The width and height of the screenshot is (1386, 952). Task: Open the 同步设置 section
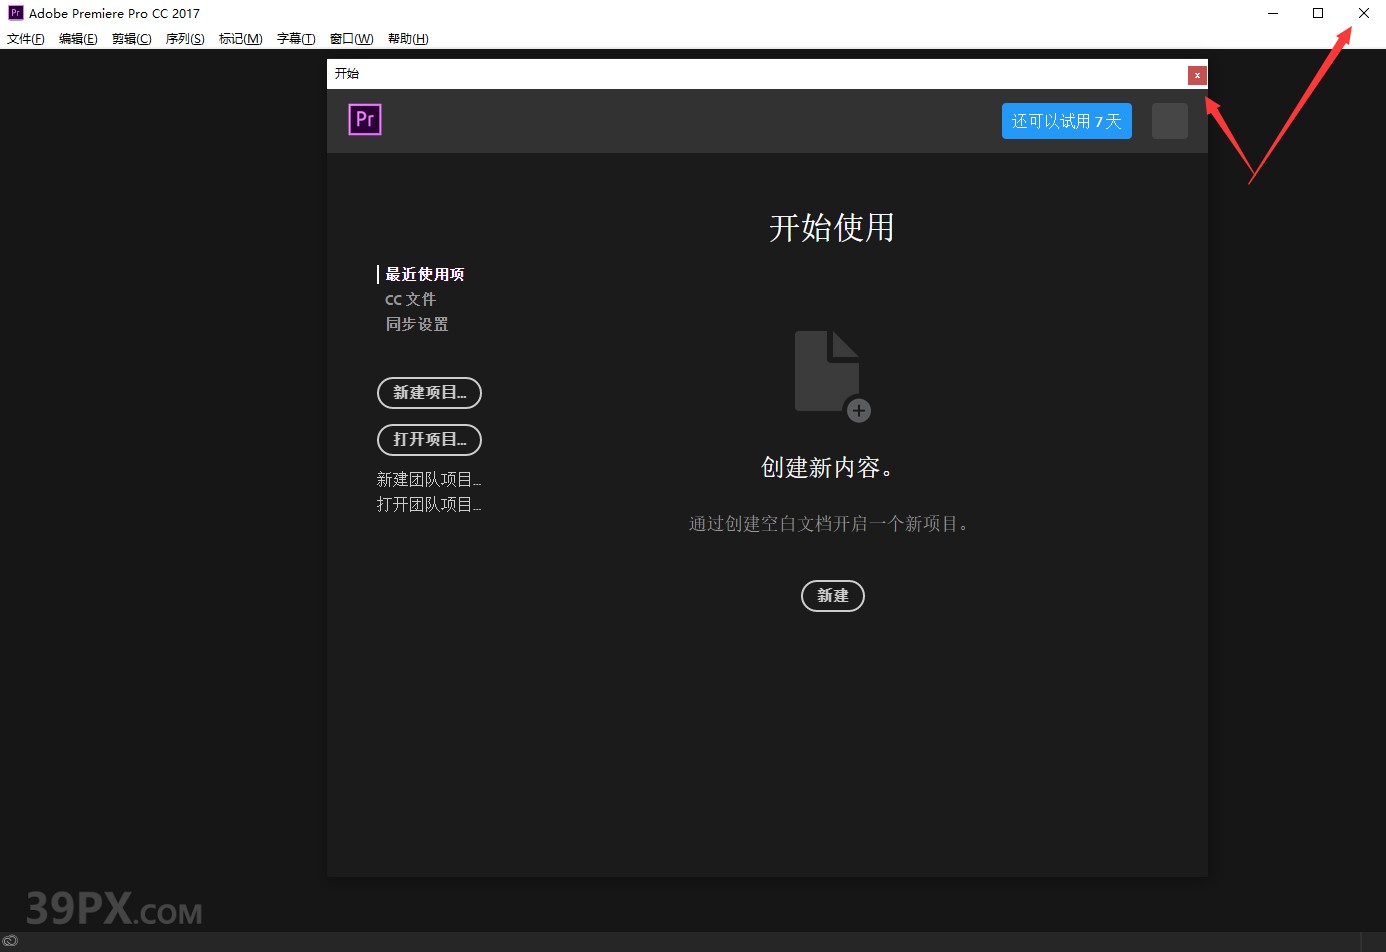coord(416,323)
